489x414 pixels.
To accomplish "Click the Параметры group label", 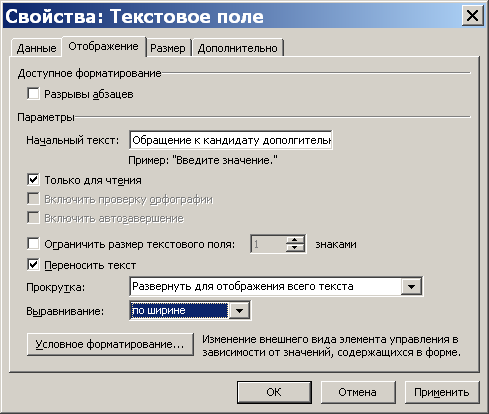I will click(46, 117).
